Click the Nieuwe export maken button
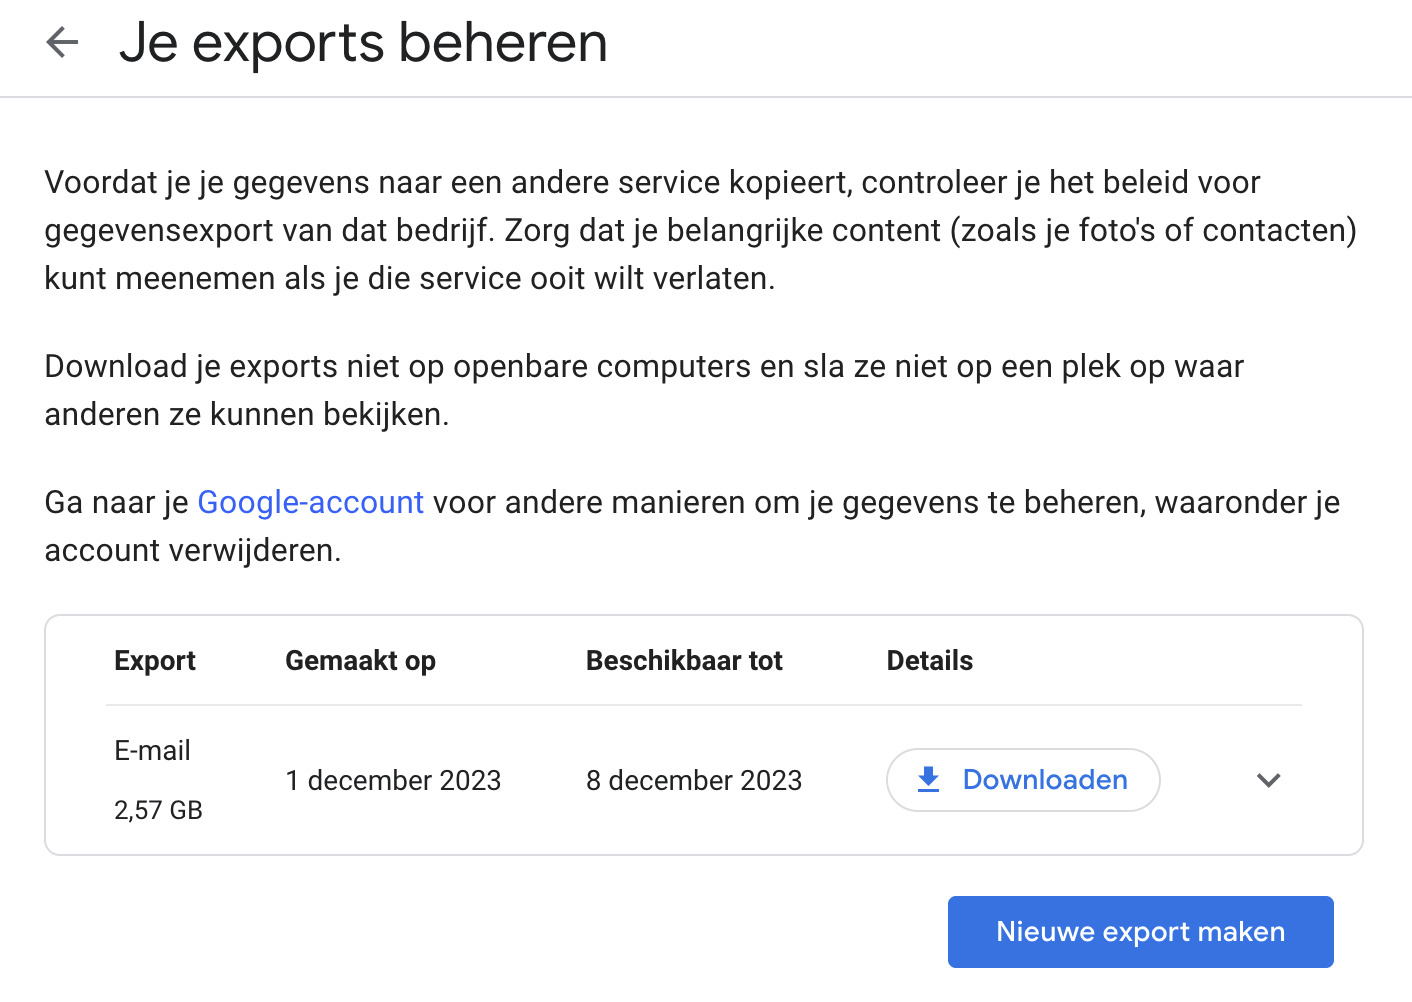The image size is (1412, 1002). coord(1140,932)
